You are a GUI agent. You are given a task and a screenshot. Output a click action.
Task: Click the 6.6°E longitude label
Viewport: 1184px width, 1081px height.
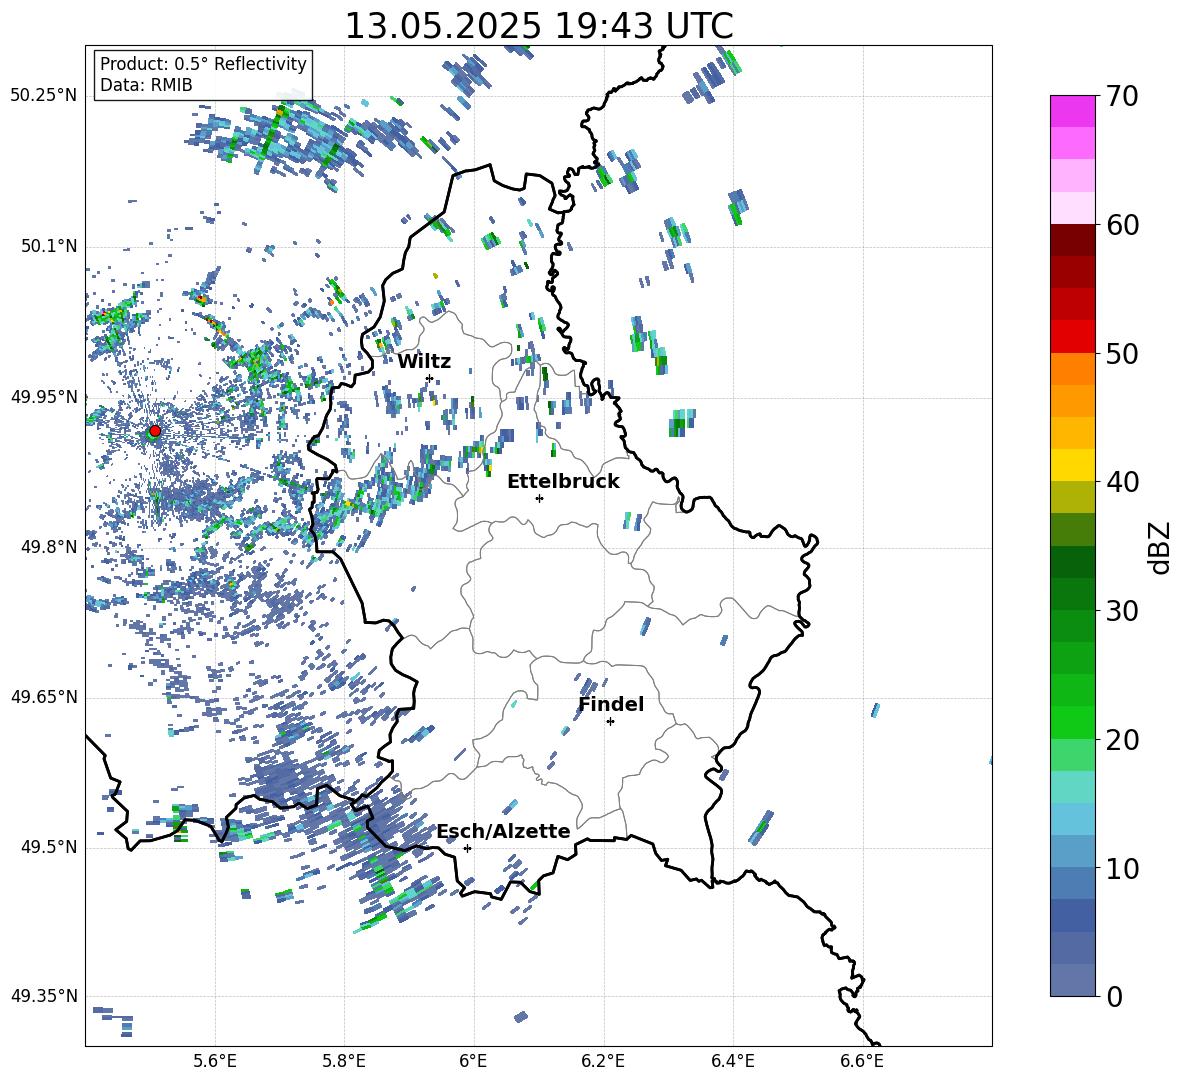pos(862,1062)
